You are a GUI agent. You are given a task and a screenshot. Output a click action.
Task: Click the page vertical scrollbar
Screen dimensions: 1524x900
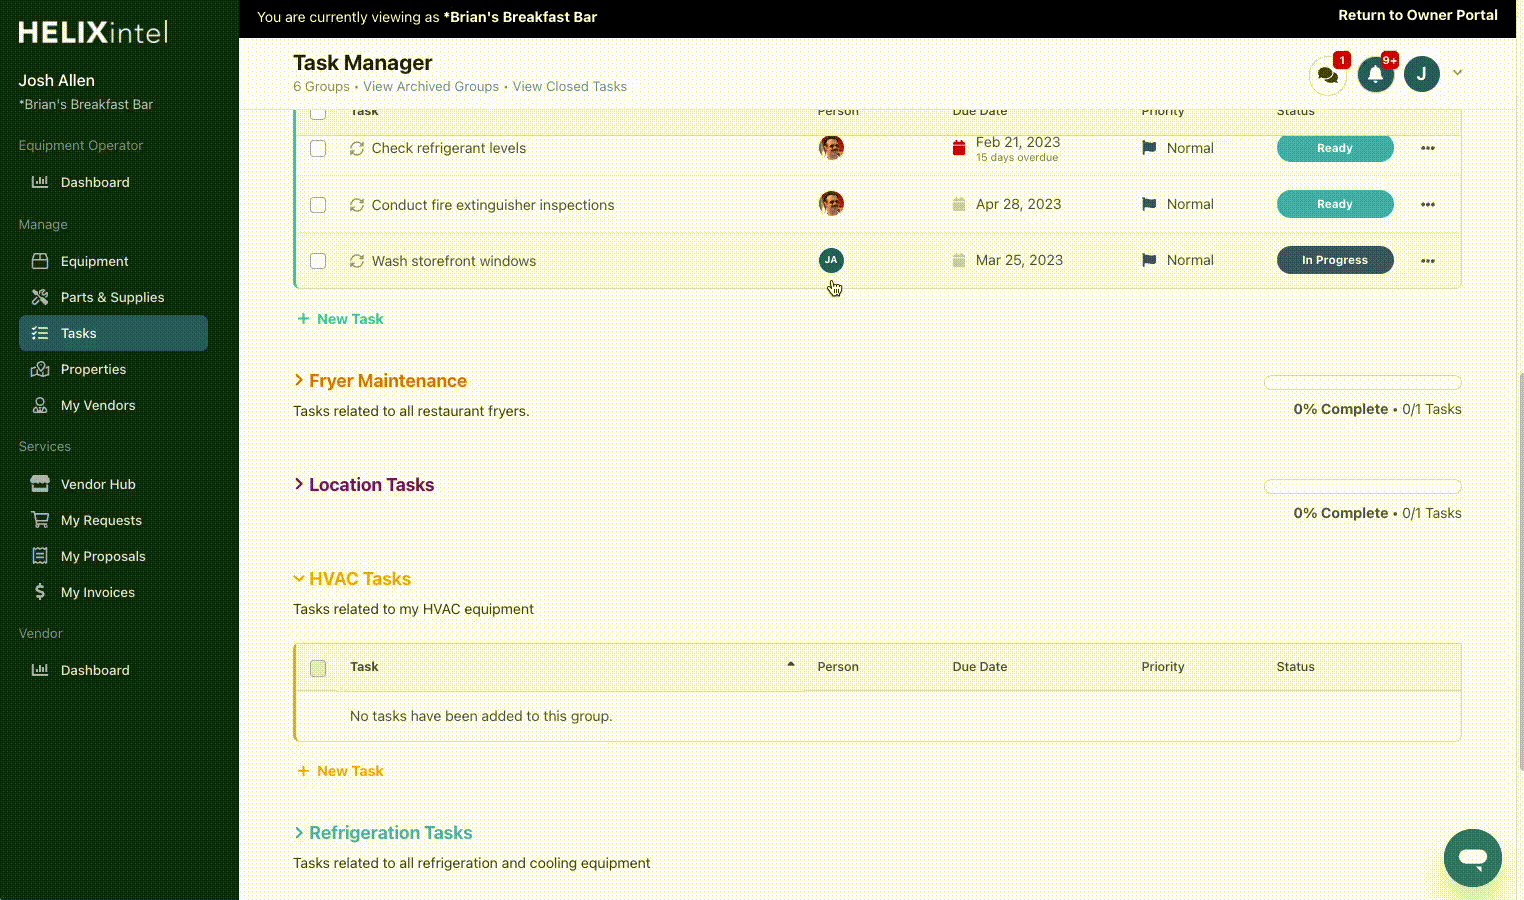point(1520,570)
